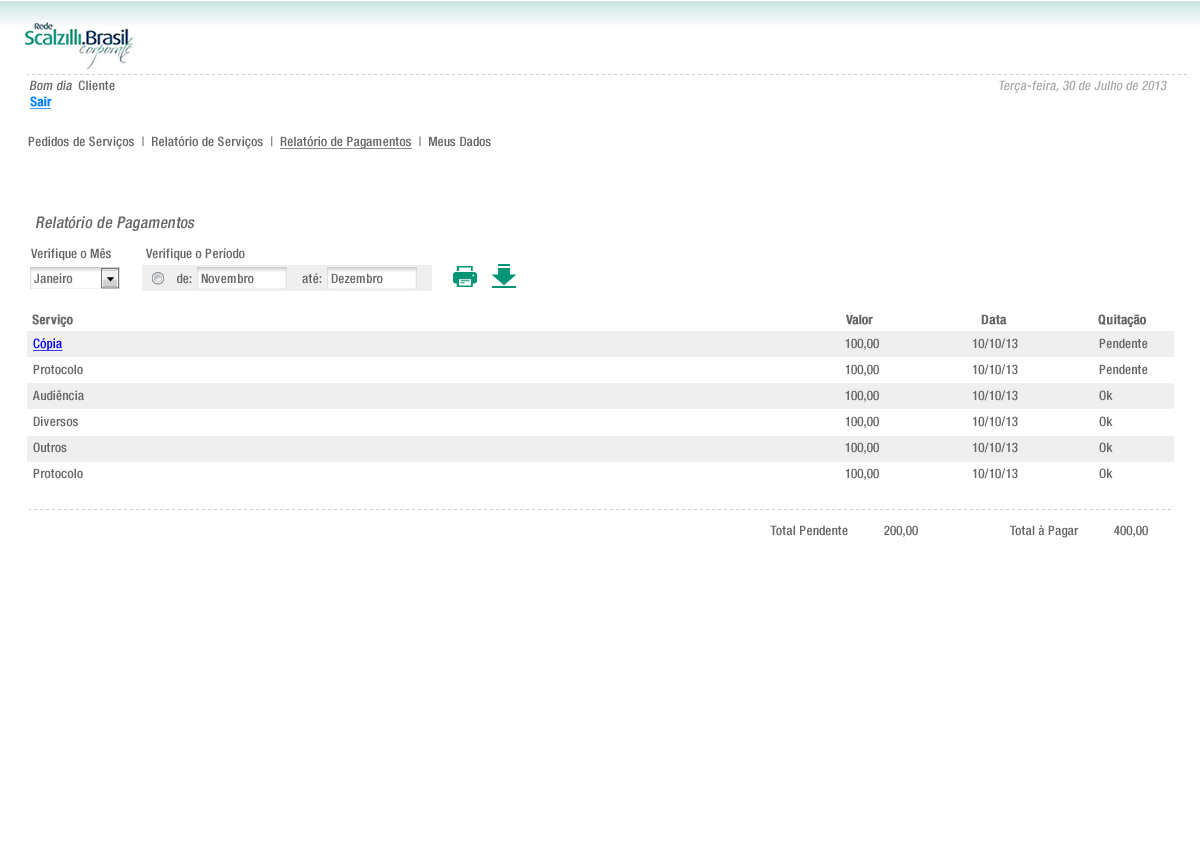Click the Valor column header
Screen dimensions: 1200x862
[859, 320]
